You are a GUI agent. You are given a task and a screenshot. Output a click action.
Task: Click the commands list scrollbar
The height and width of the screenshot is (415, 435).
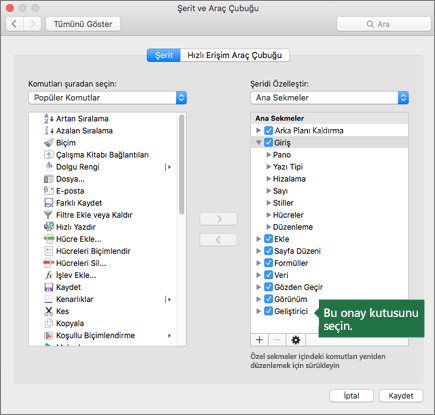pos(182,164)
